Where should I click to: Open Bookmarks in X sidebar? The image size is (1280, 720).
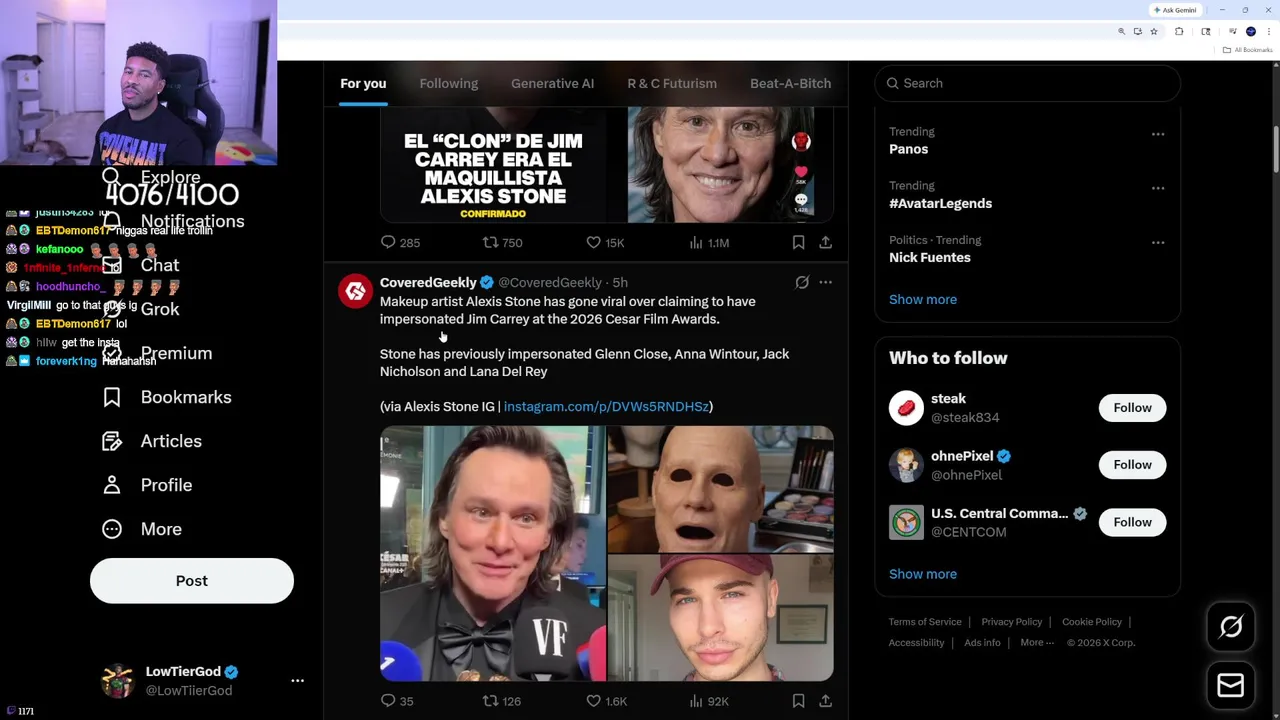pyautogui.click(x=167, y=397)
